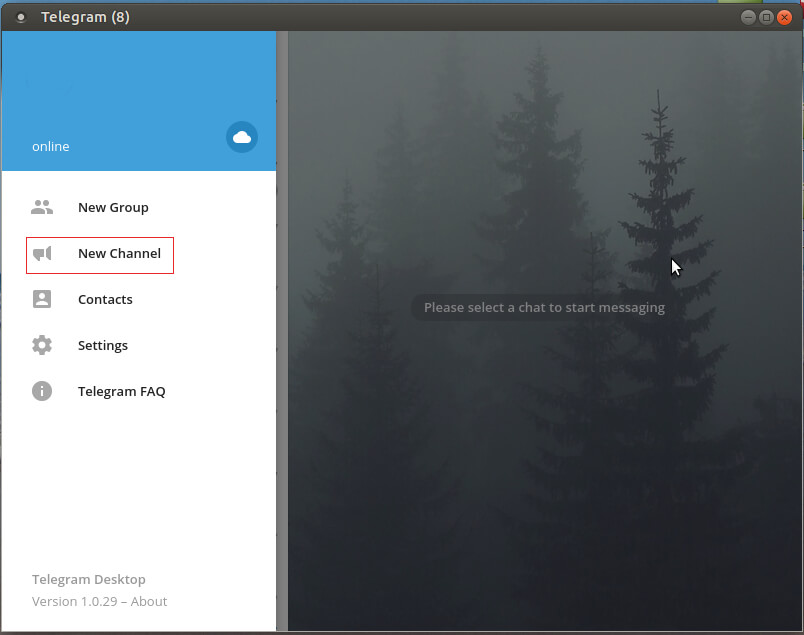Open Settings via the gear icon

point(41,345)
